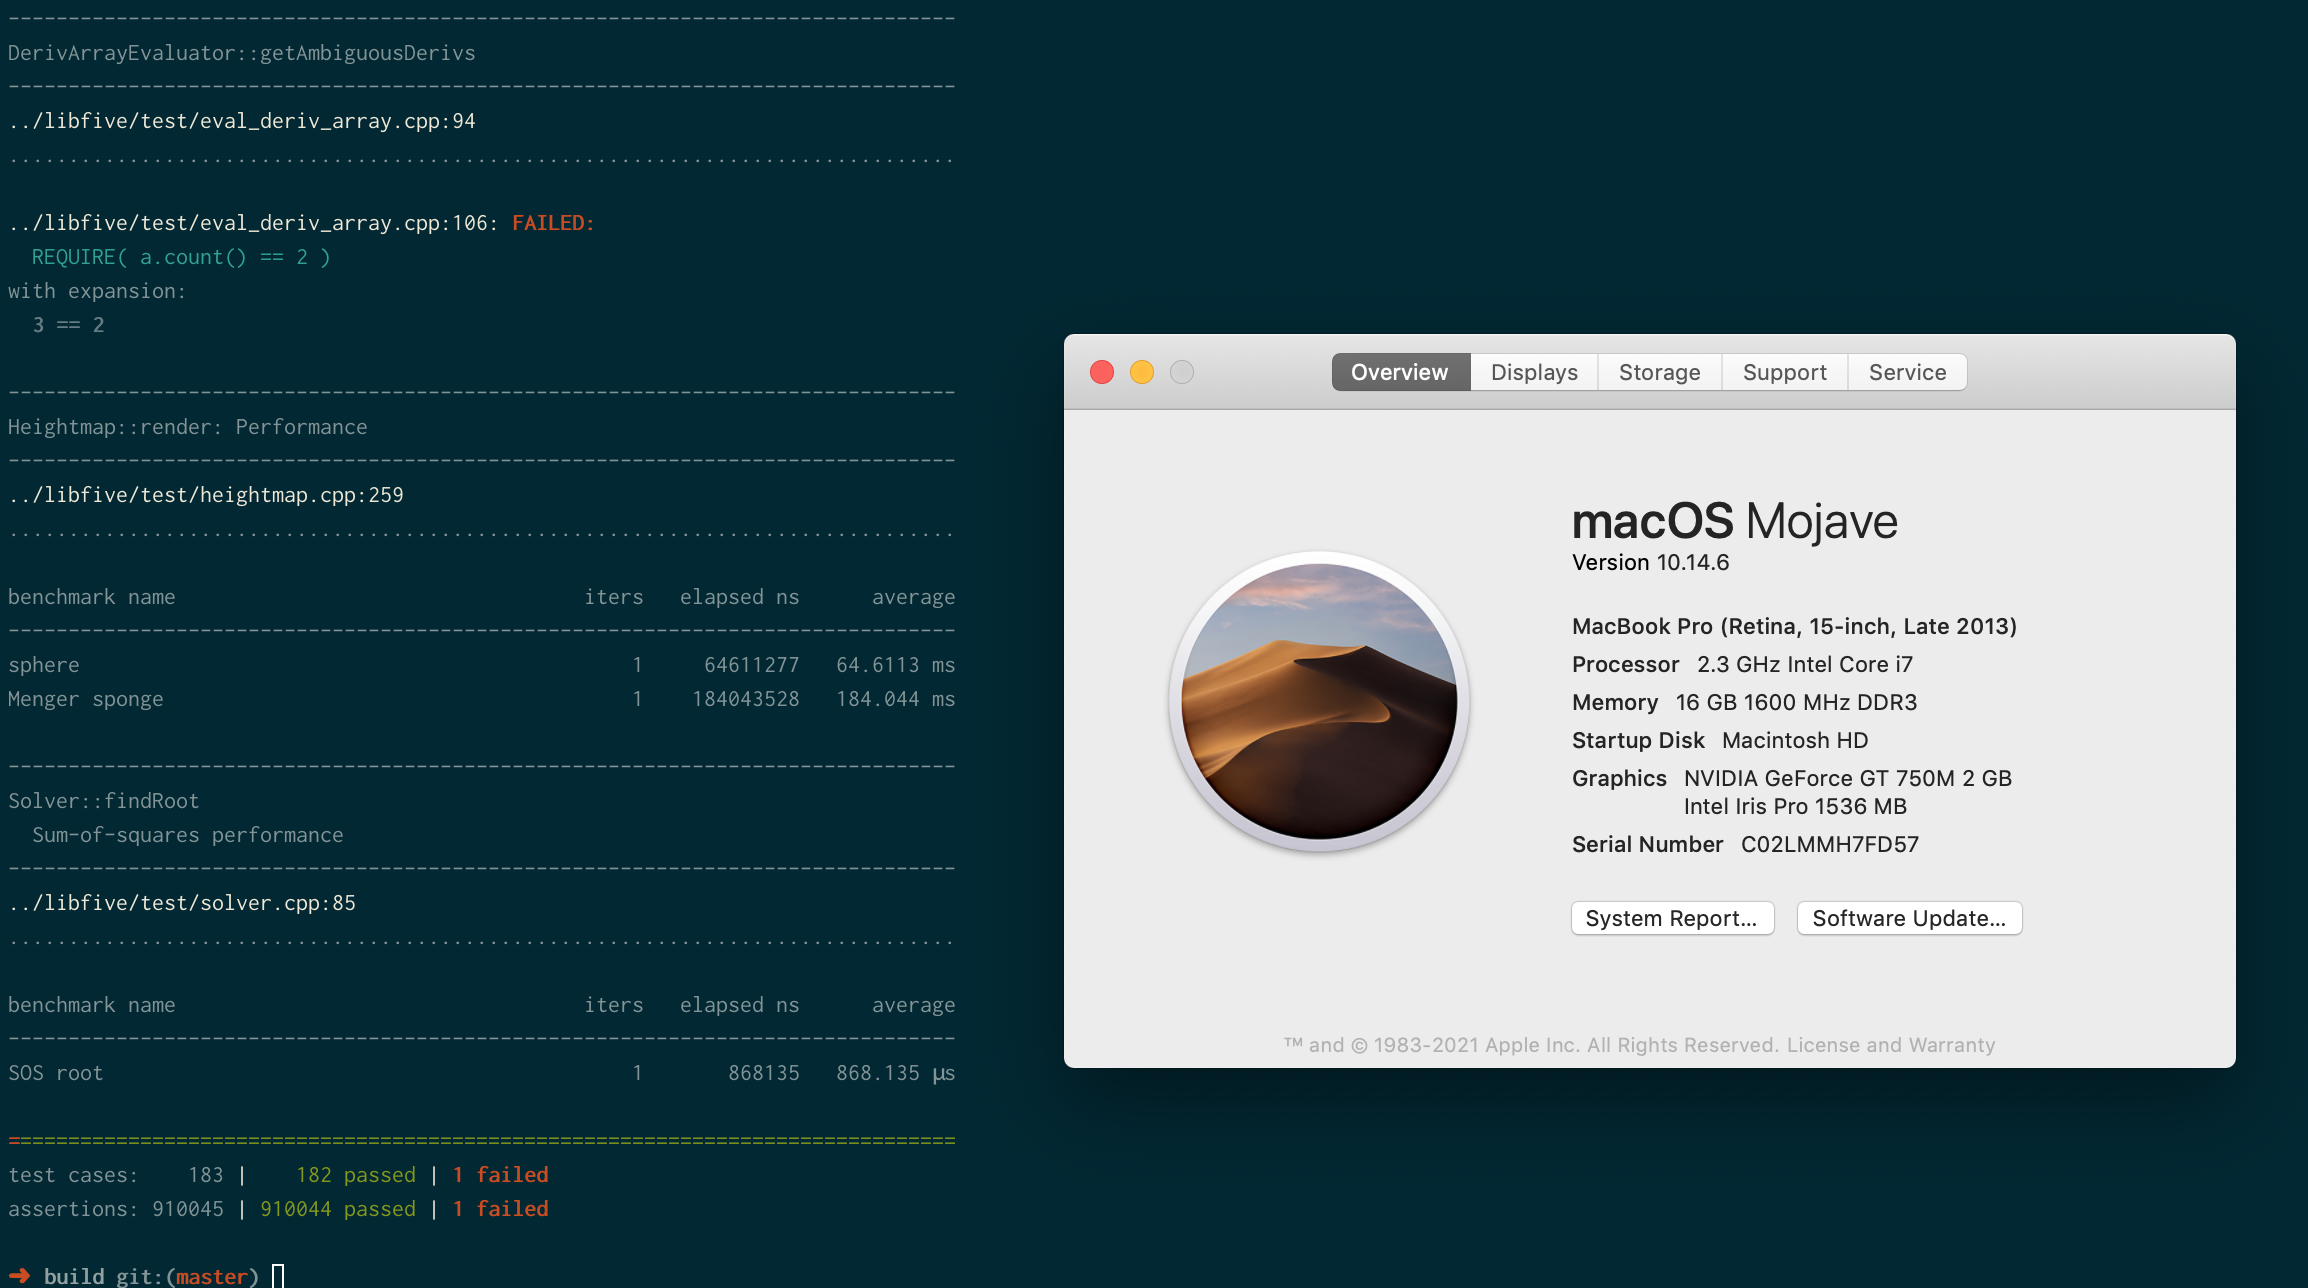
Task: Click the MacBook Pro model description
Action: (1794, 625)
